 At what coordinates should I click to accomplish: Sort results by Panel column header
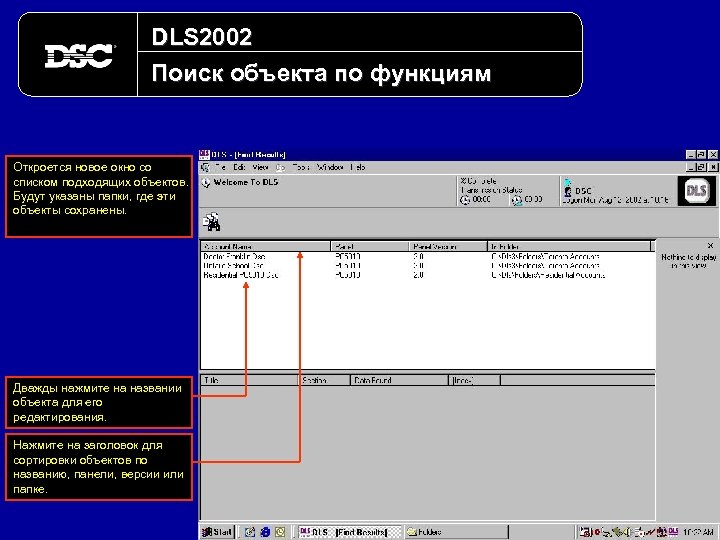coord(370,247)
